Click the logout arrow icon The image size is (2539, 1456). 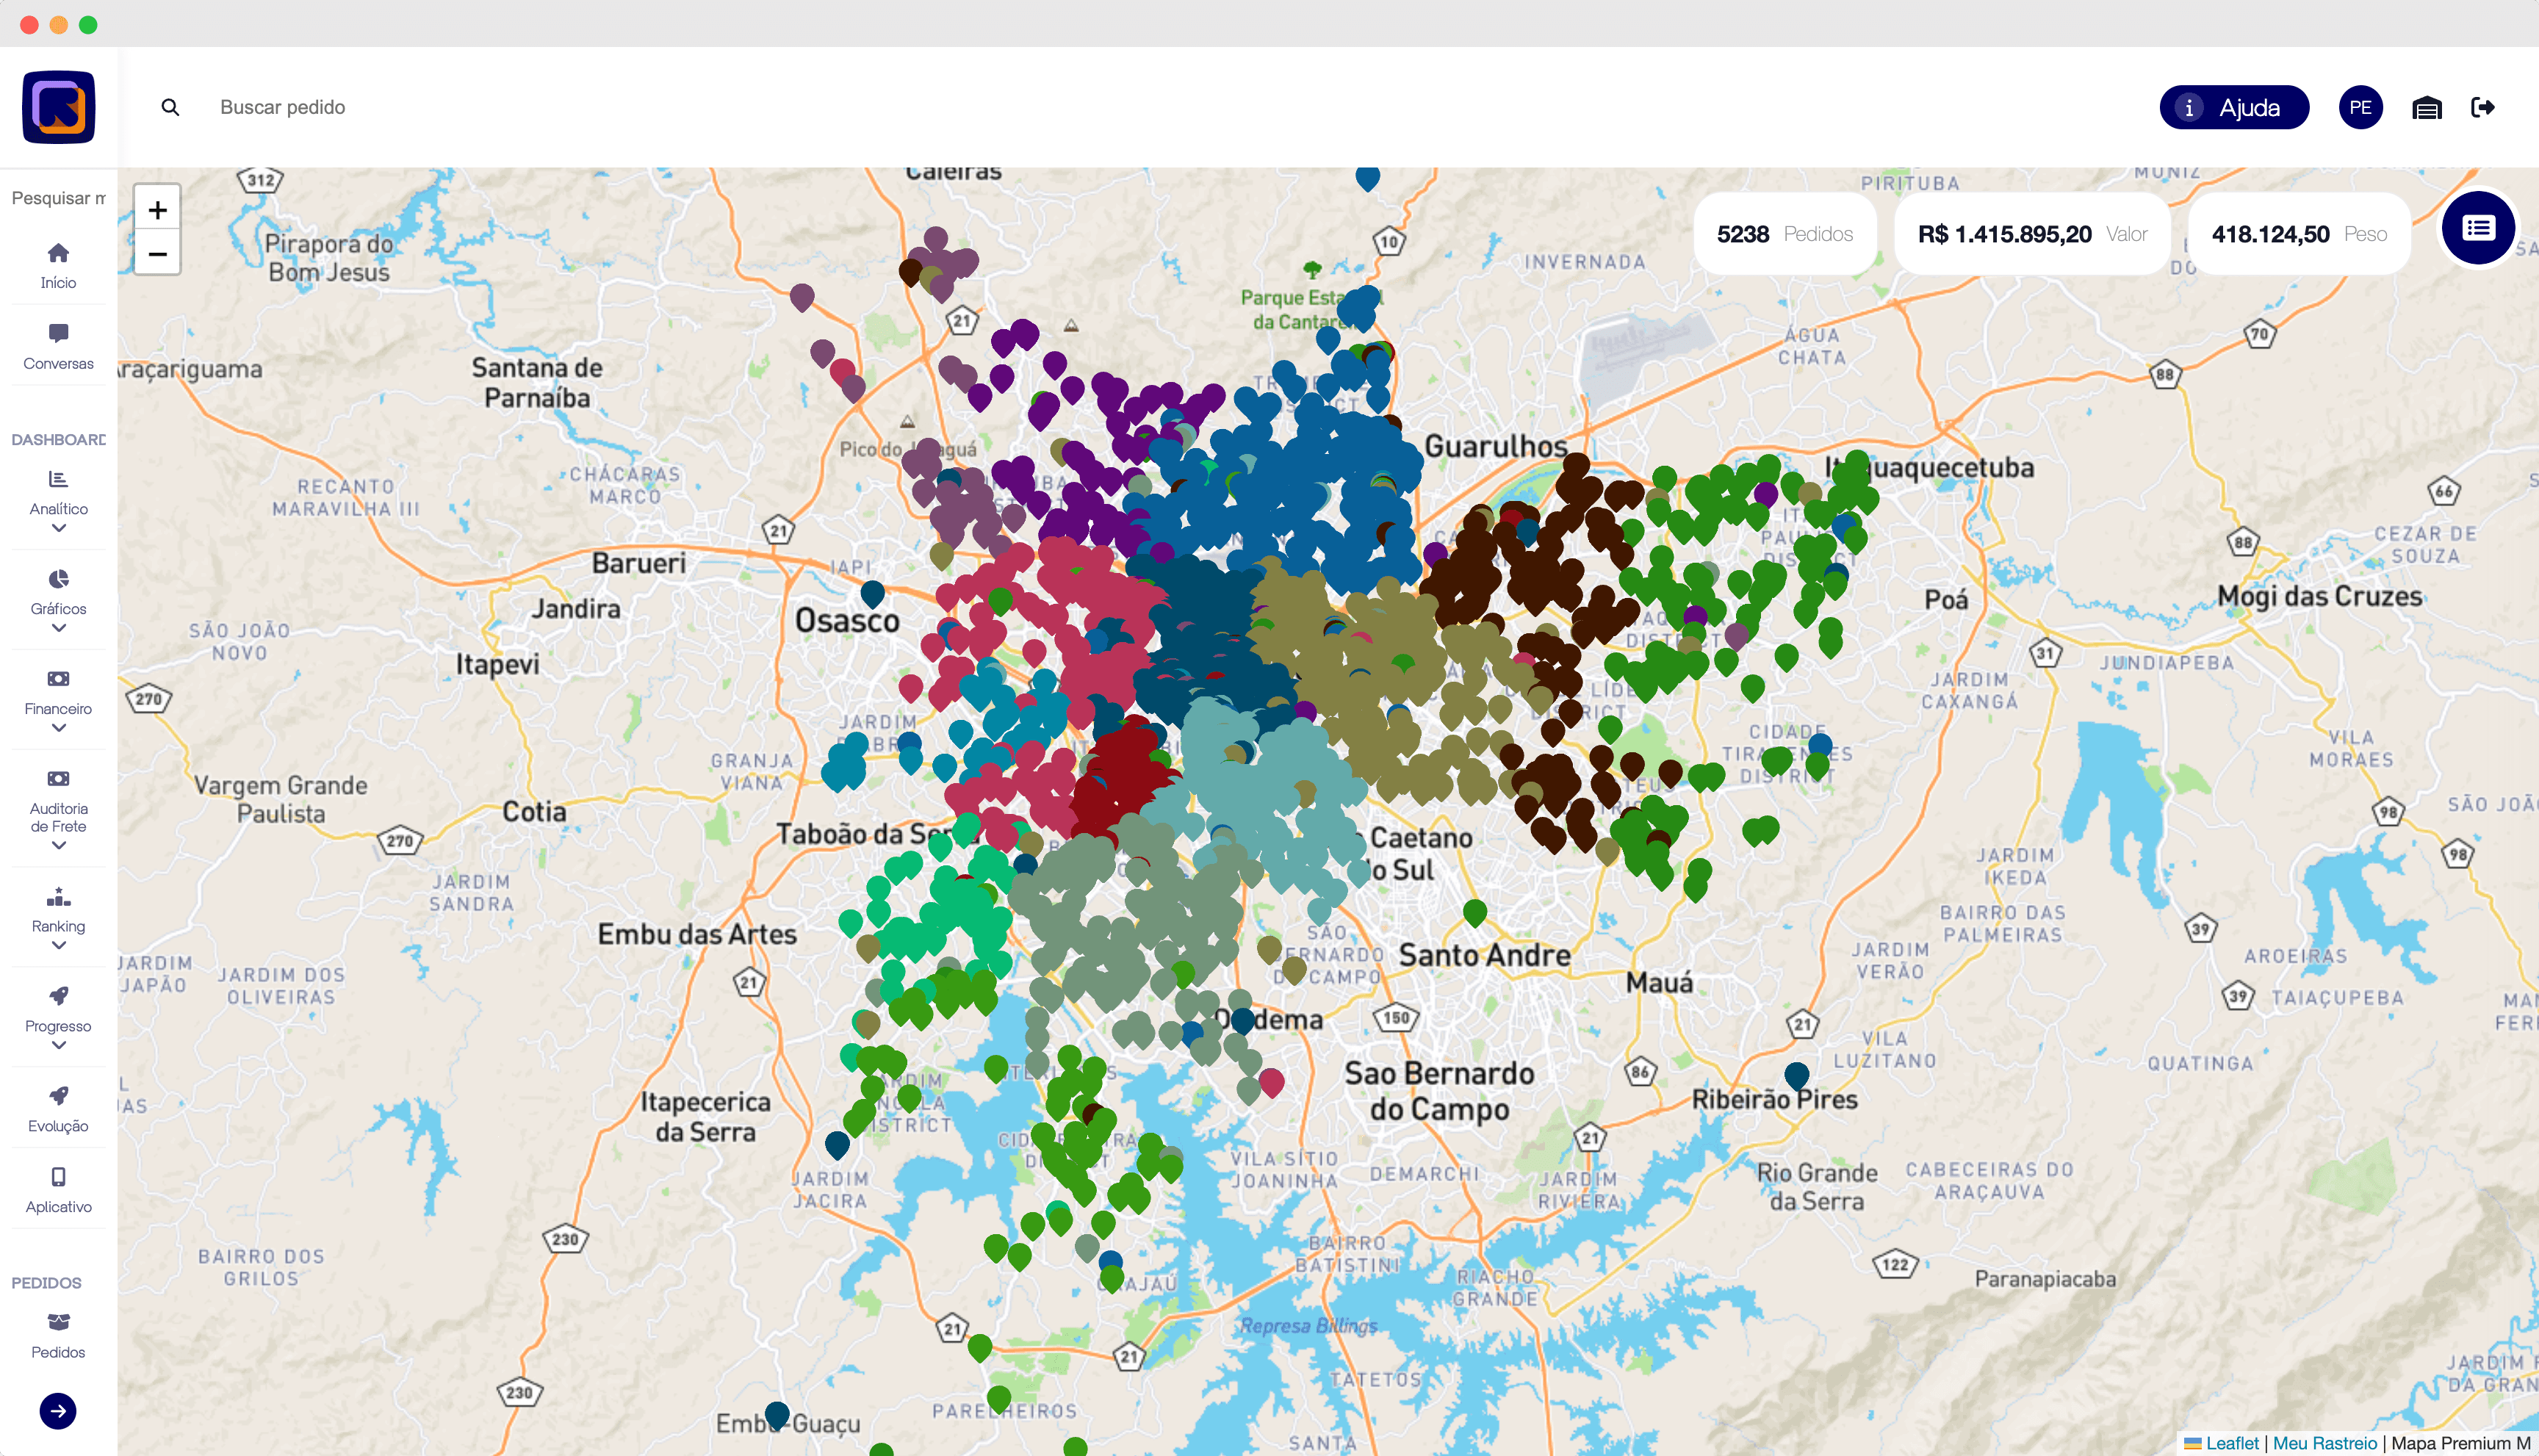(x=2482, y=107)
